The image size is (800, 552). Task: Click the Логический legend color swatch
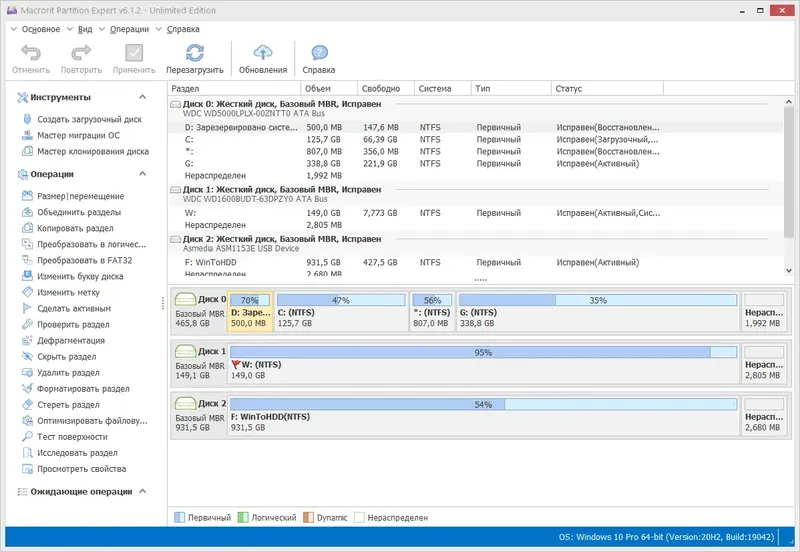click(x=243, y=517)
